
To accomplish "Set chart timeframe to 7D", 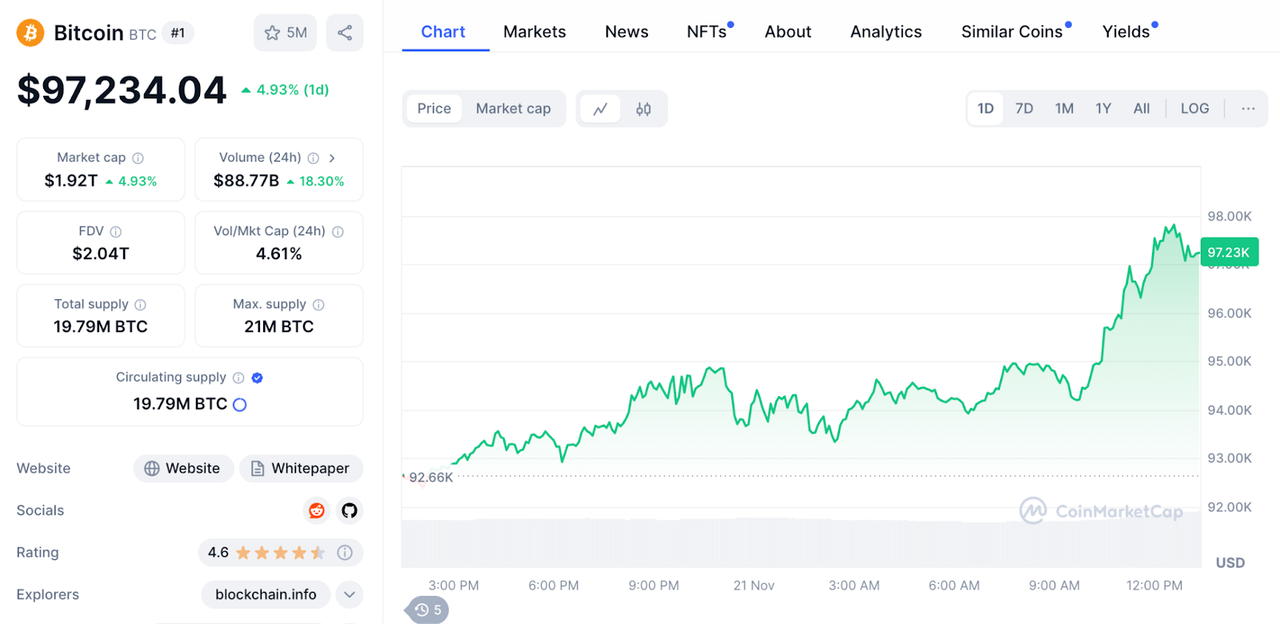I will tap(1024, 108).
